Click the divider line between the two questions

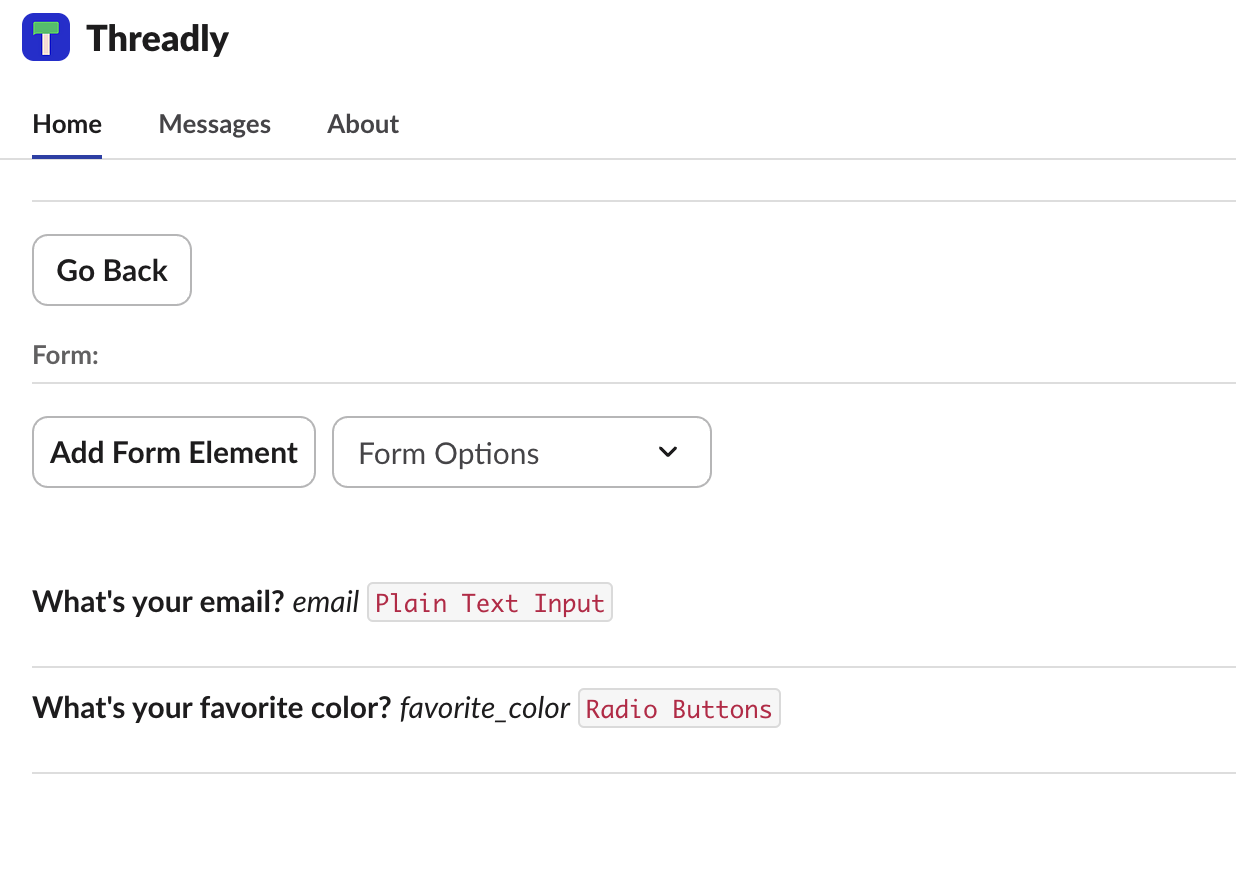(x=634, y=667)
